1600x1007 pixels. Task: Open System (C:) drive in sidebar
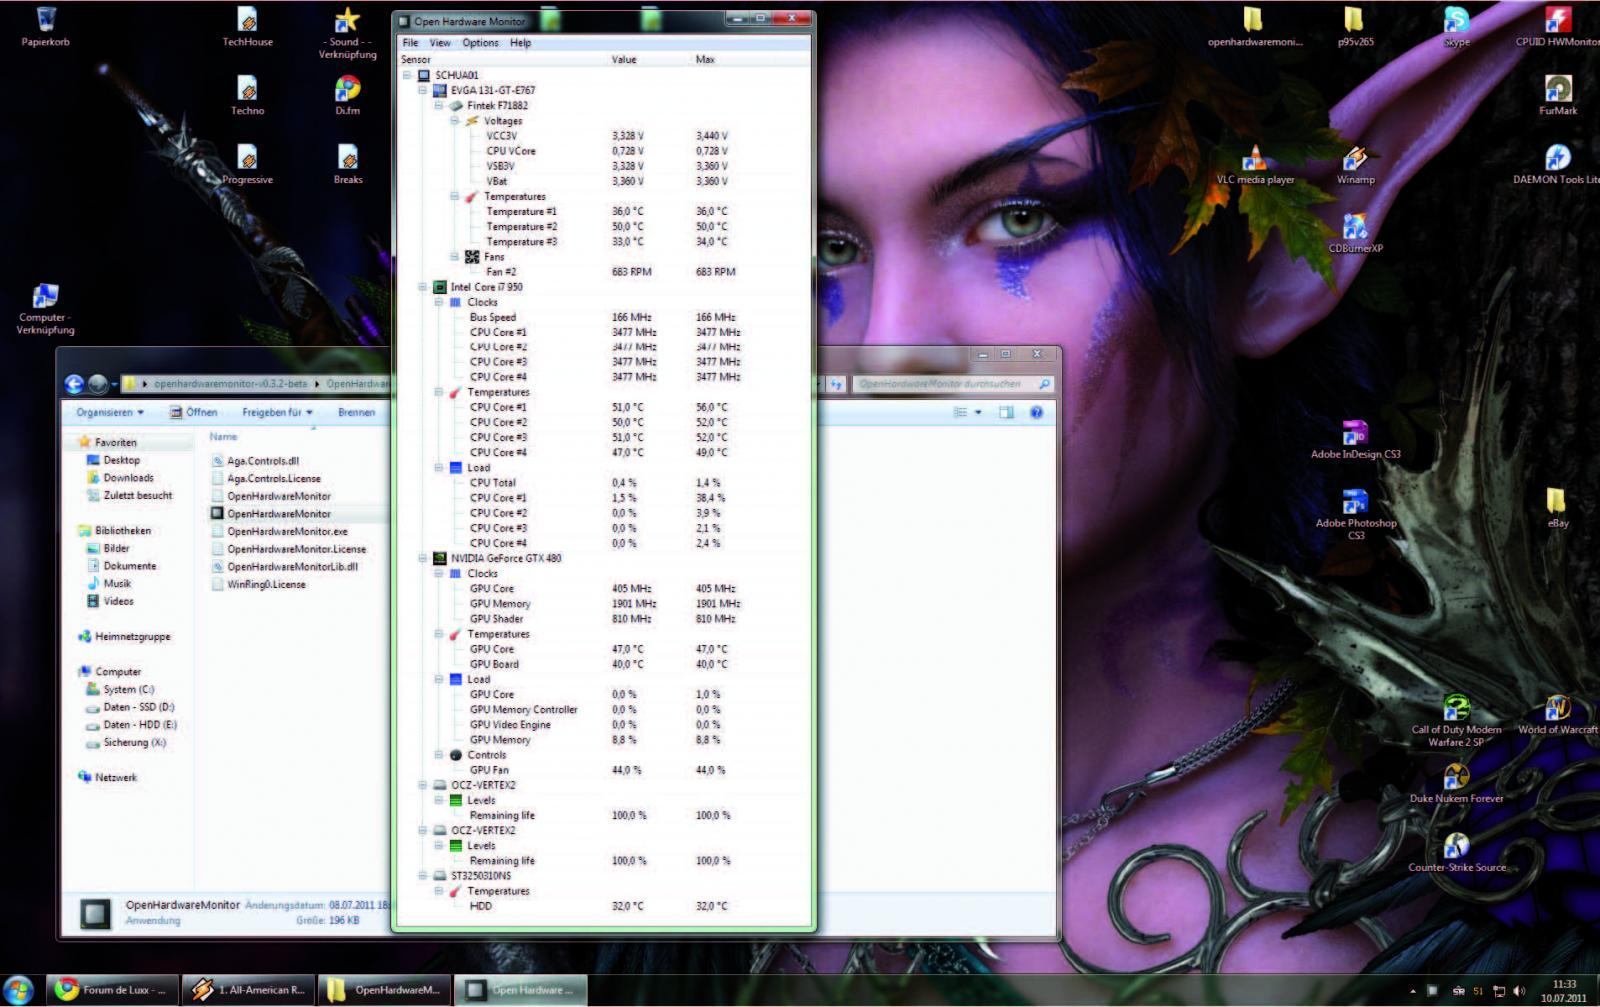(x=120, y=689)
